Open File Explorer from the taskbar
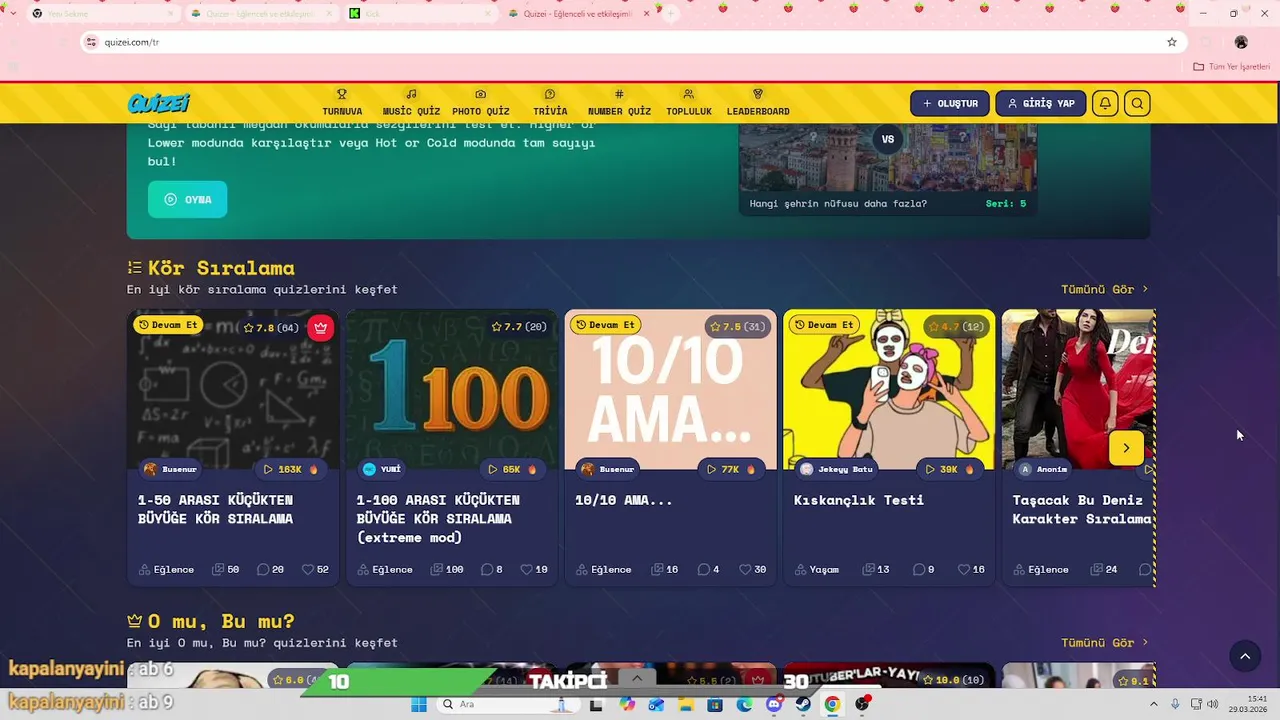This screenshot has height=720, width=1280. [686, 704]
